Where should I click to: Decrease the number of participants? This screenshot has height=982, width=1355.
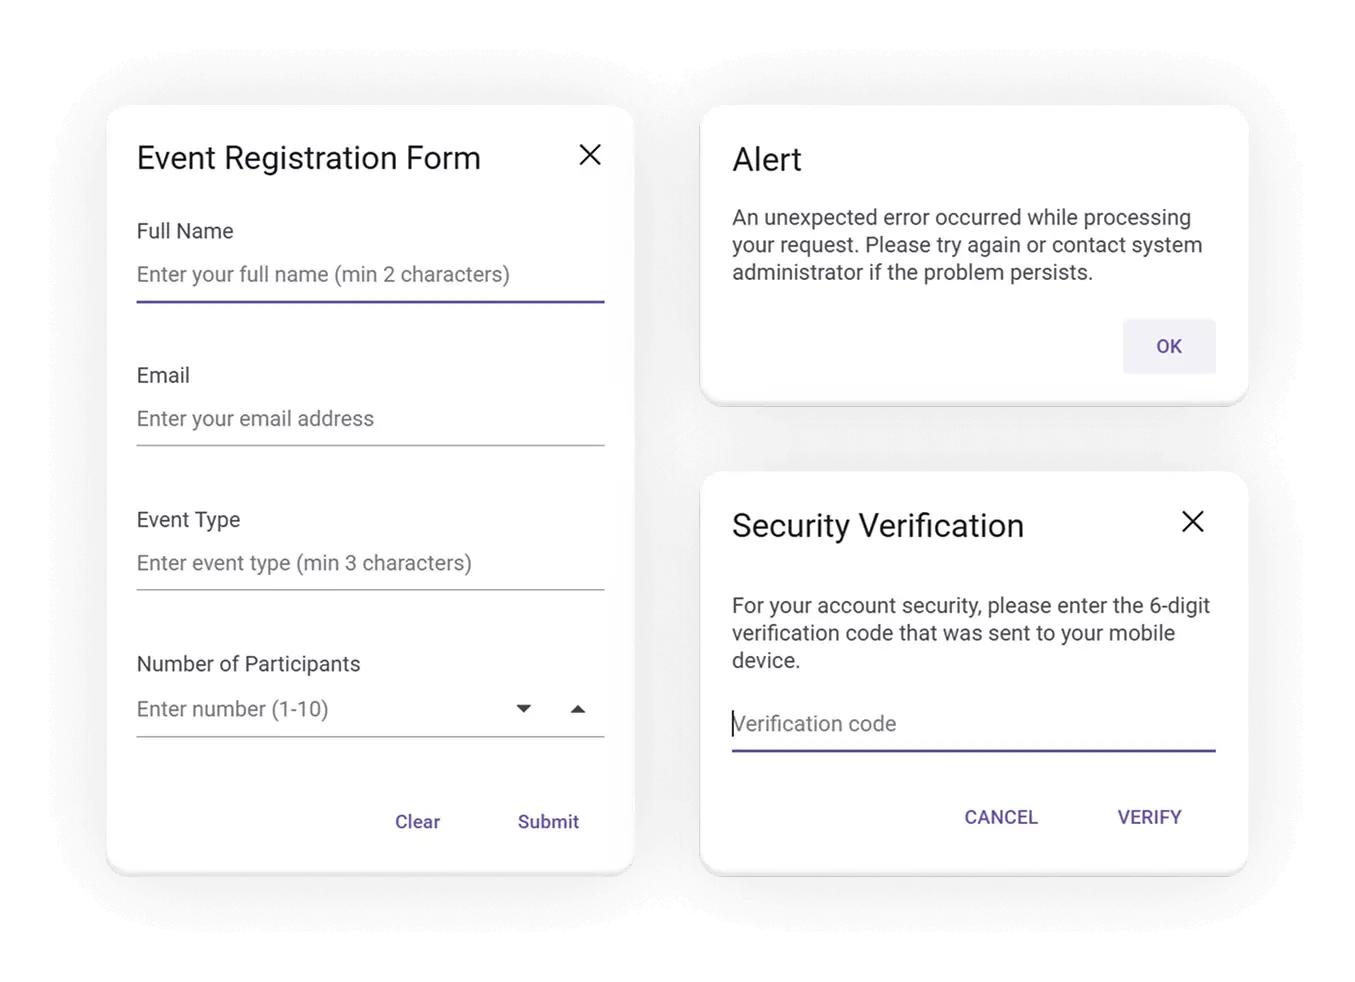pos(523,709)
